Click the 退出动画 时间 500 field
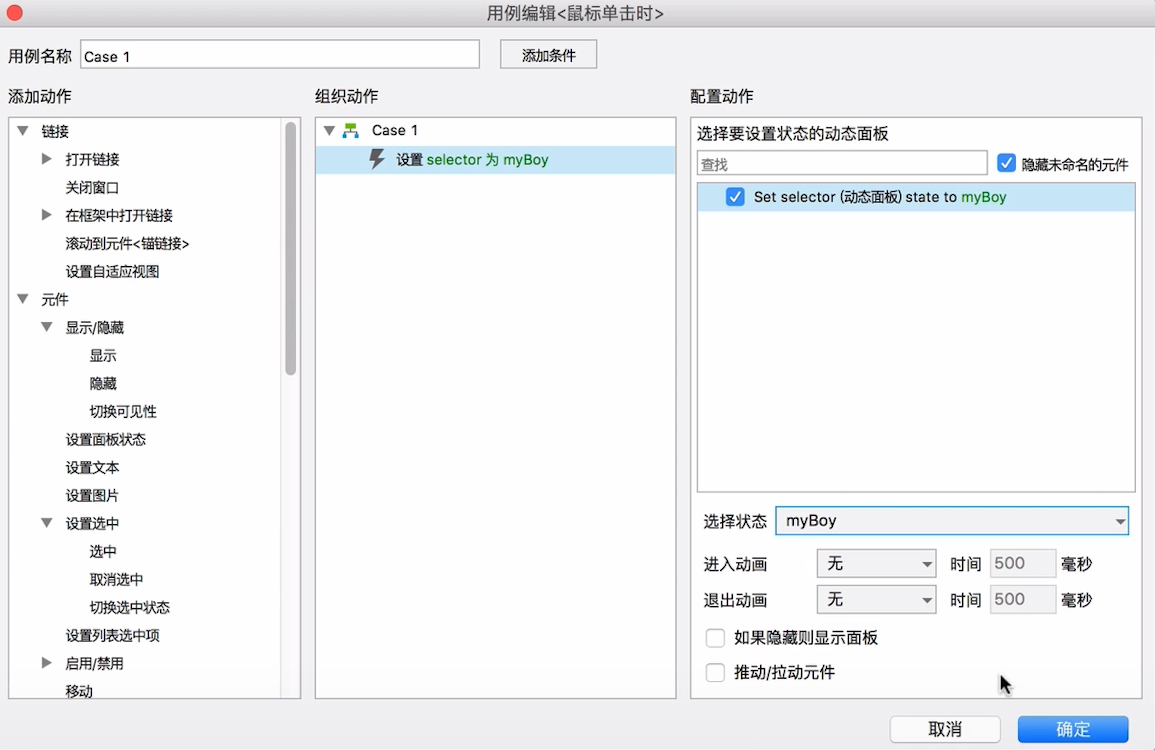Image resolution: width=1155 pixels, height=750 pixels. tap(1022, 600)
